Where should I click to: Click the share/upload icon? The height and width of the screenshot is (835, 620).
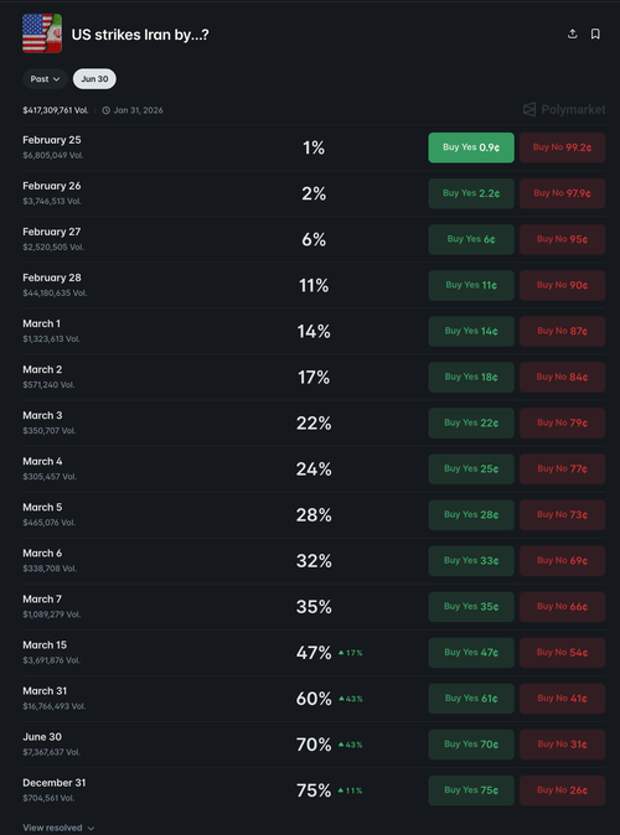(x=572, y=34)
